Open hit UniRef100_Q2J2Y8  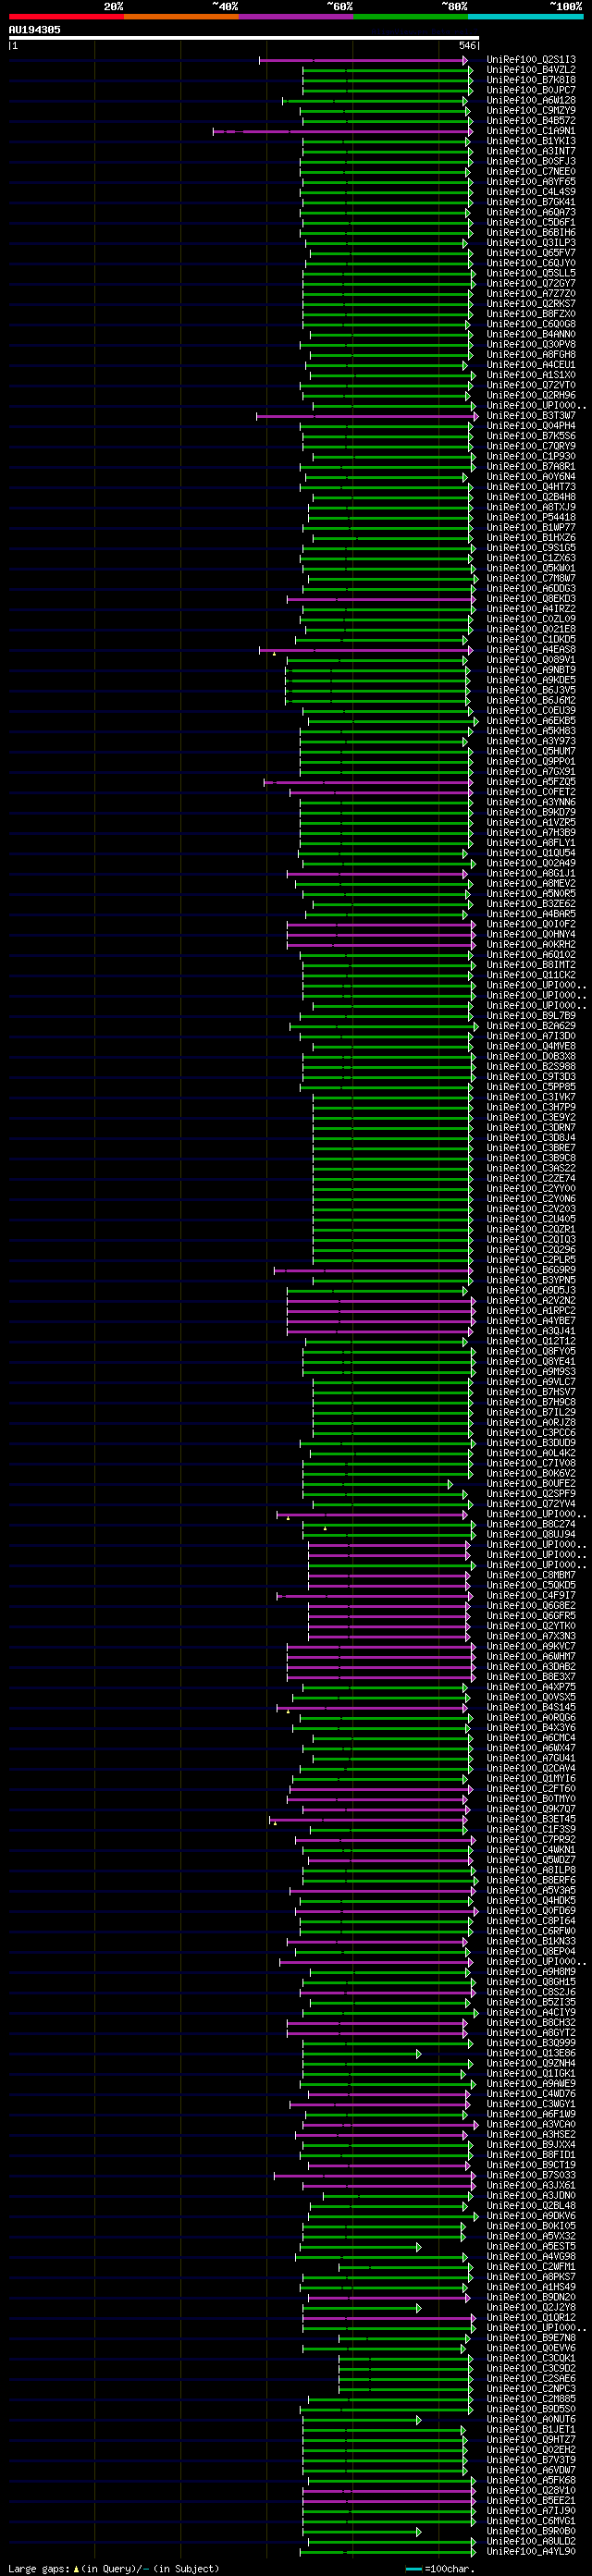click(531, 2308)
